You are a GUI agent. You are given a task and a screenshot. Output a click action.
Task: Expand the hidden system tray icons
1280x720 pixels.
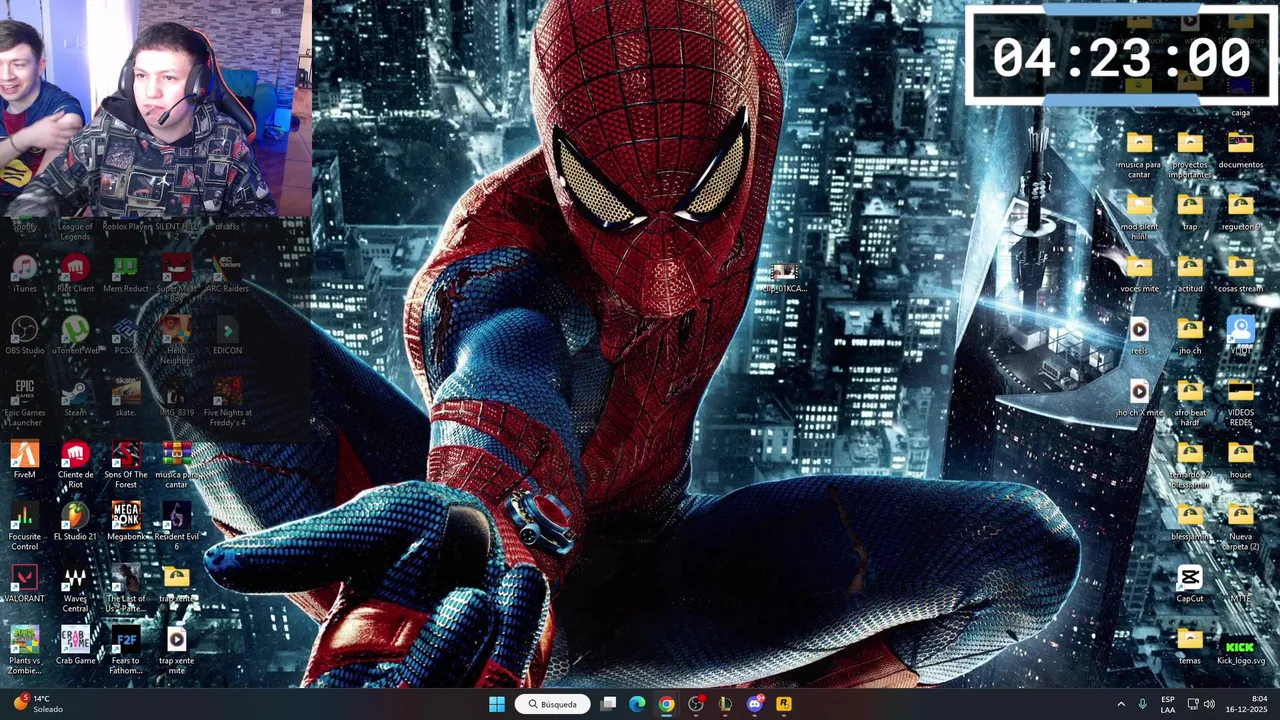(x=1120, y=704)
